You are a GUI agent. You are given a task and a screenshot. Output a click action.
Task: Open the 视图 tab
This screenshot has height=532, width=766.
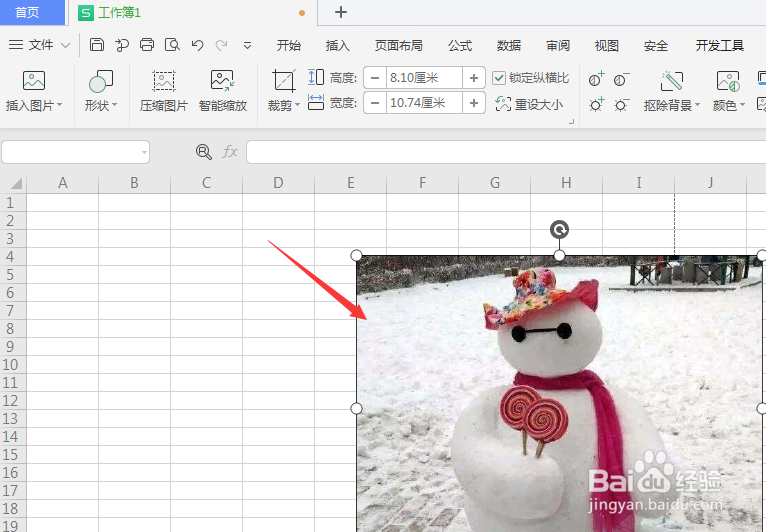point(607,45)
